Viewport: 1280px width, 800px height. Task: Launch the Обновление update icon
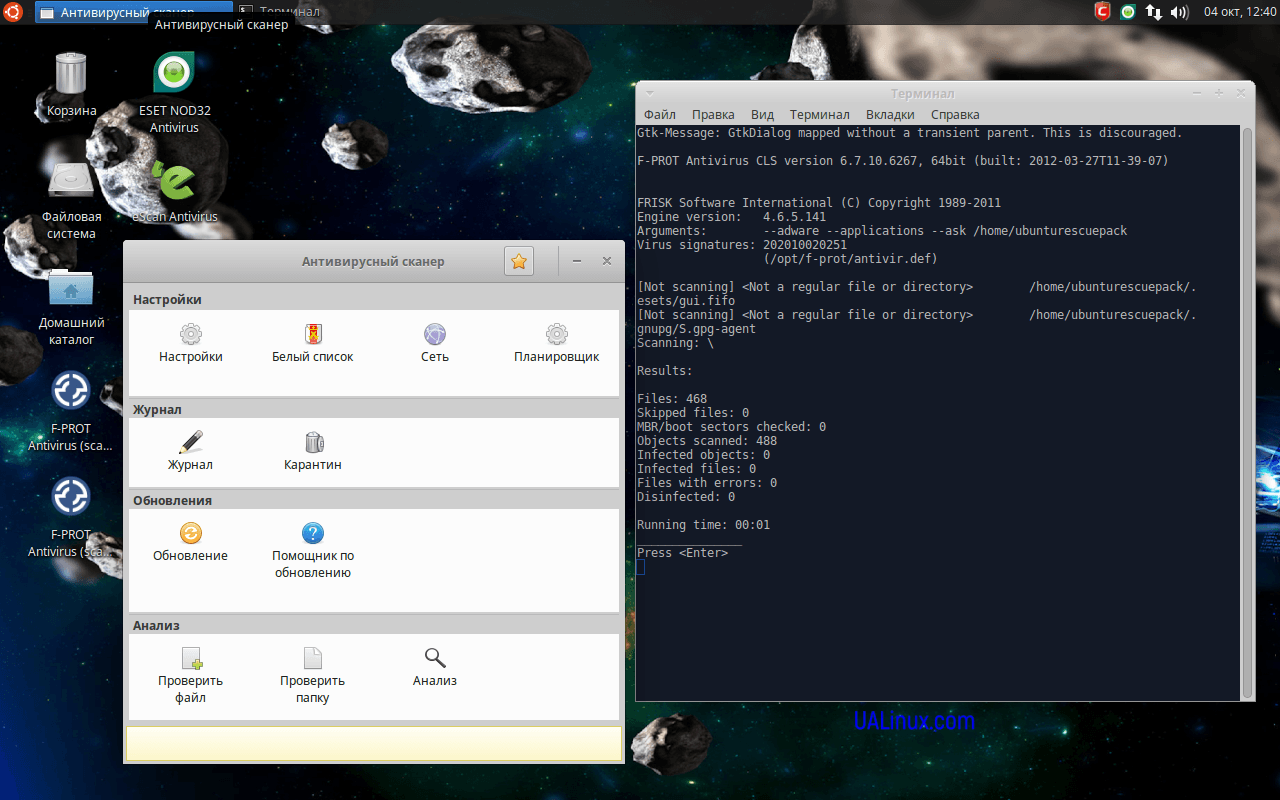[x=190, y=542]
